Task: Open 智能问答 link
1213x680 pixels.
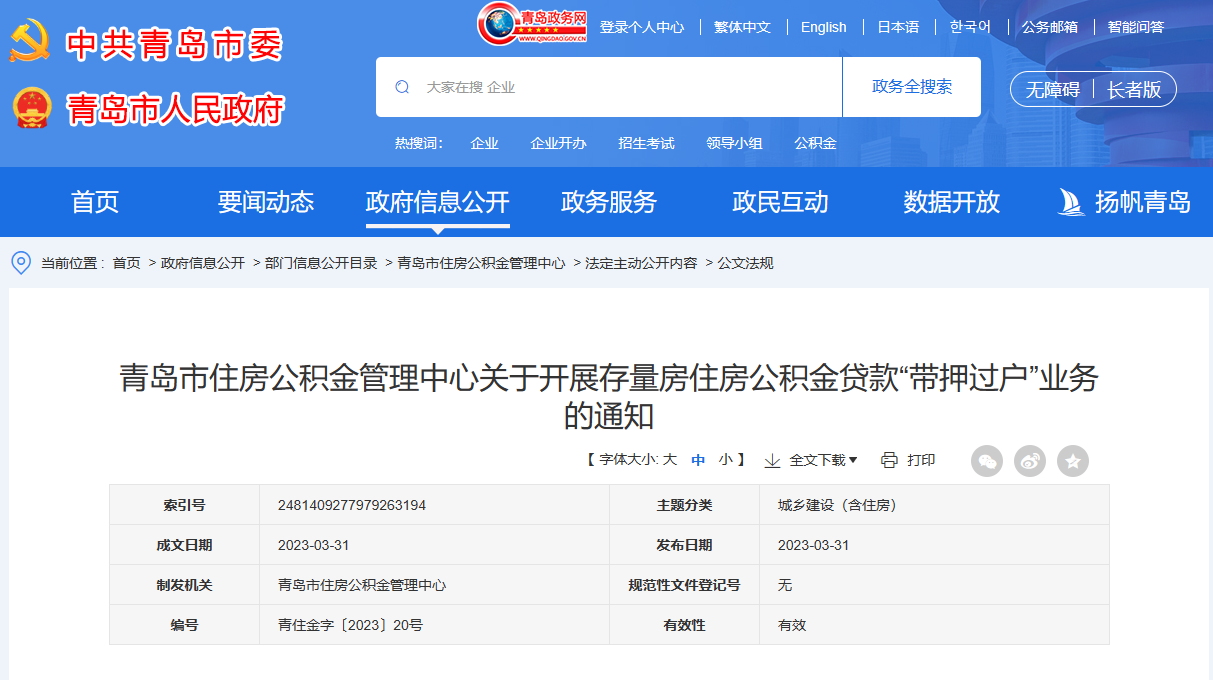Action: tap(1136, 27)
